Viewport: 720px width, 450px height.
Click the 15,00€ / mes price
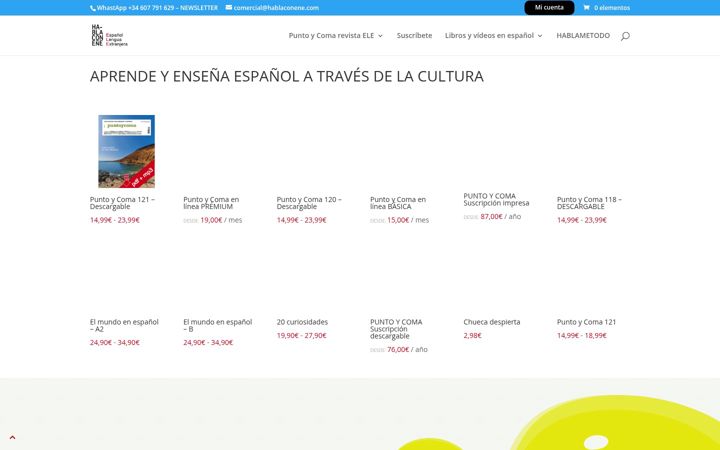pyautogui.click(x=408, y=220)
